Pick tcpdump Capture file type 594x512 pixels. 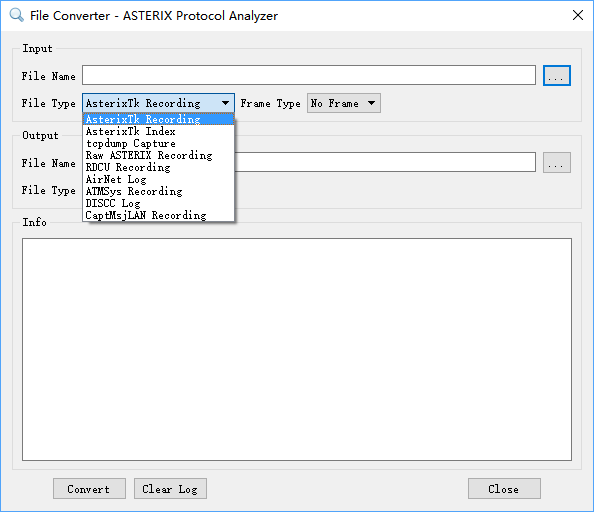[x=158, y=144]
